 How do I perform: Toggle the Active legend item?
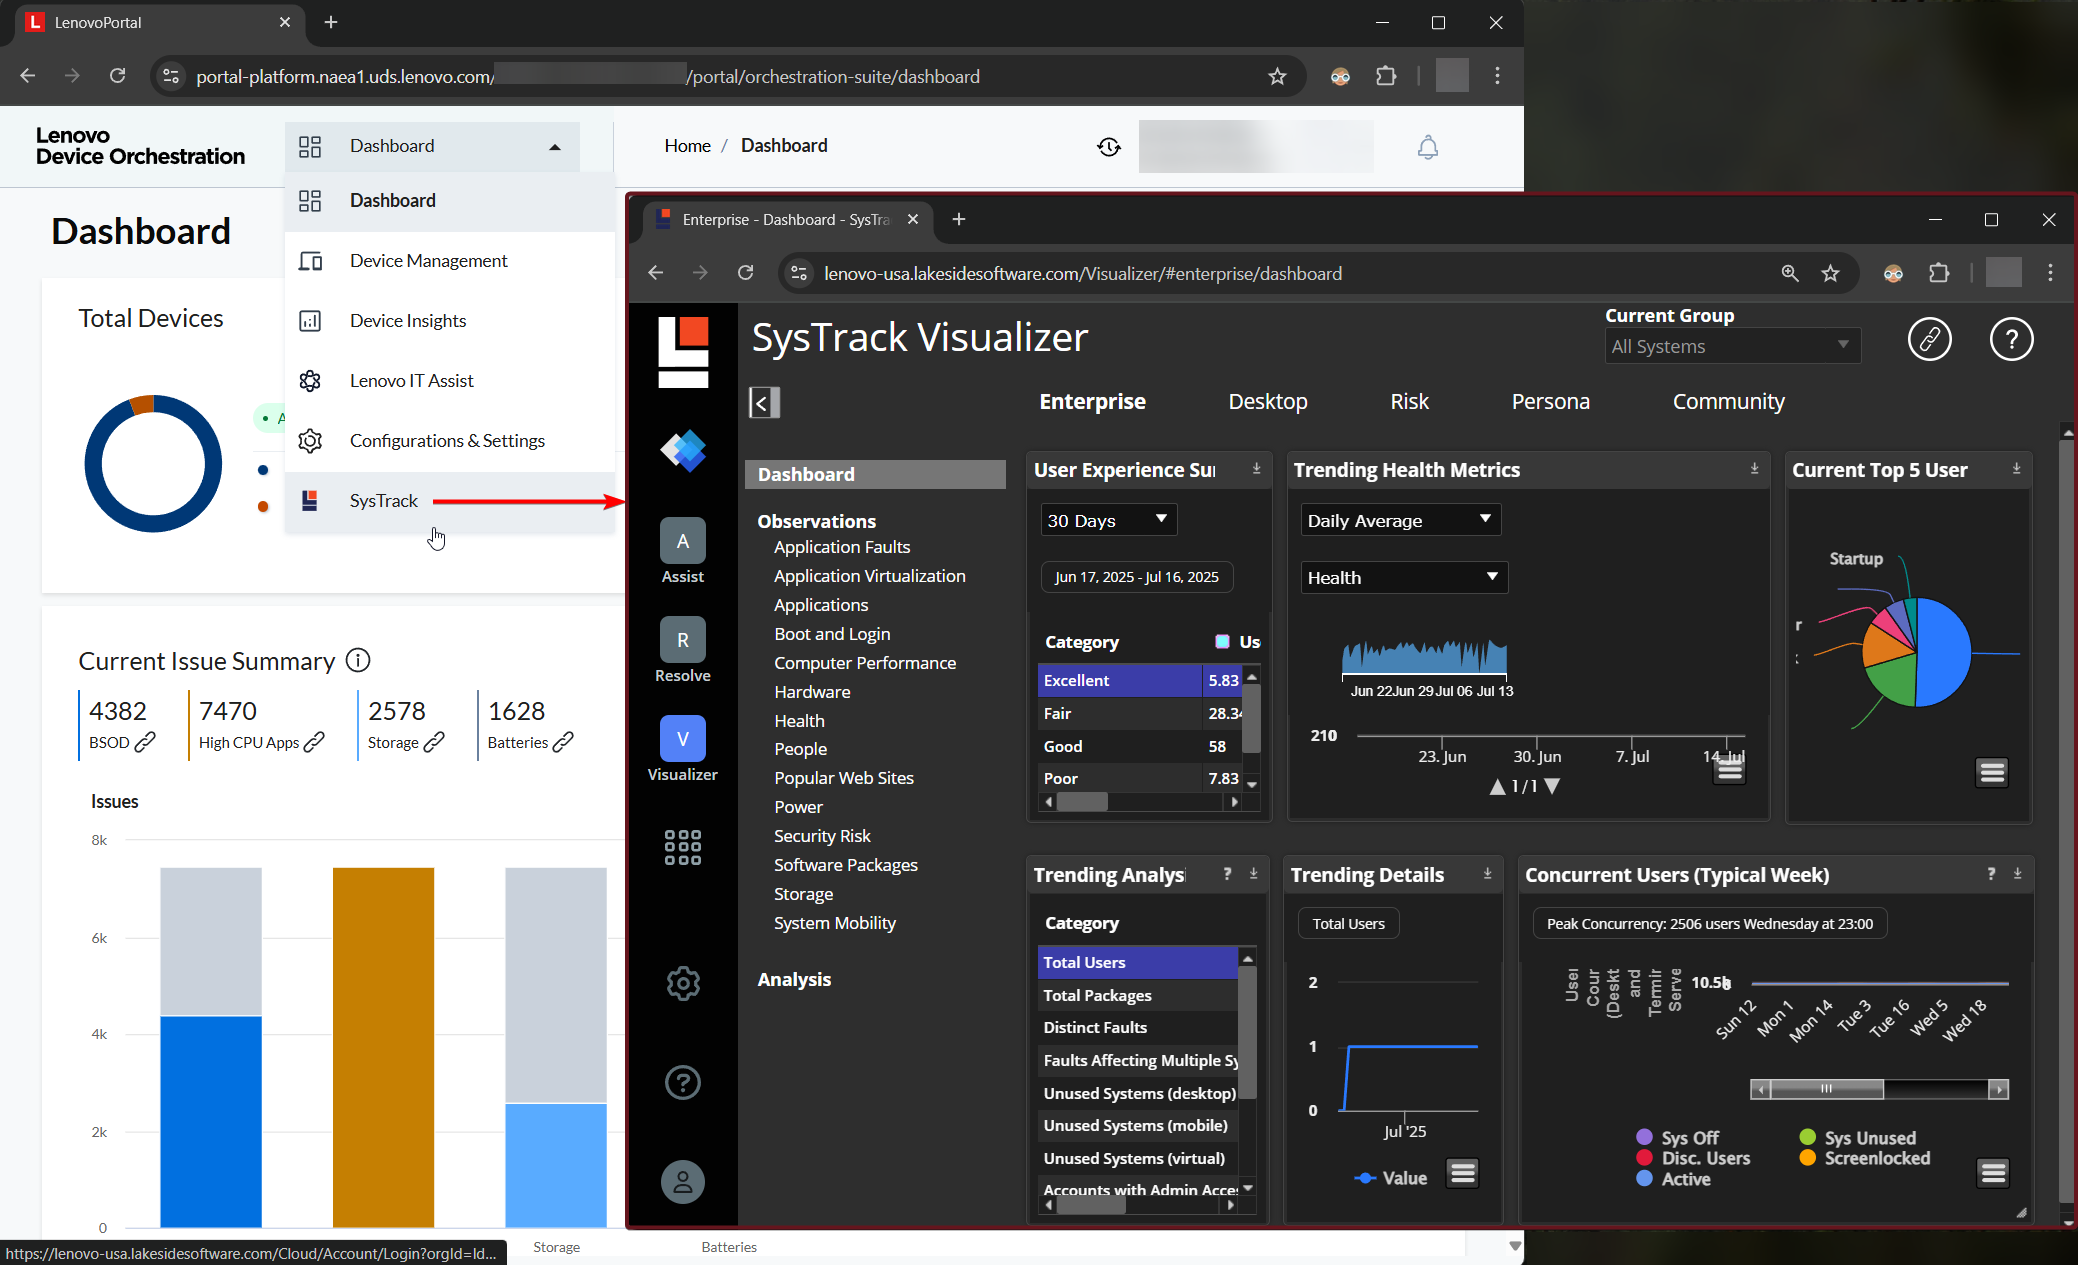coord(1674,1179)
